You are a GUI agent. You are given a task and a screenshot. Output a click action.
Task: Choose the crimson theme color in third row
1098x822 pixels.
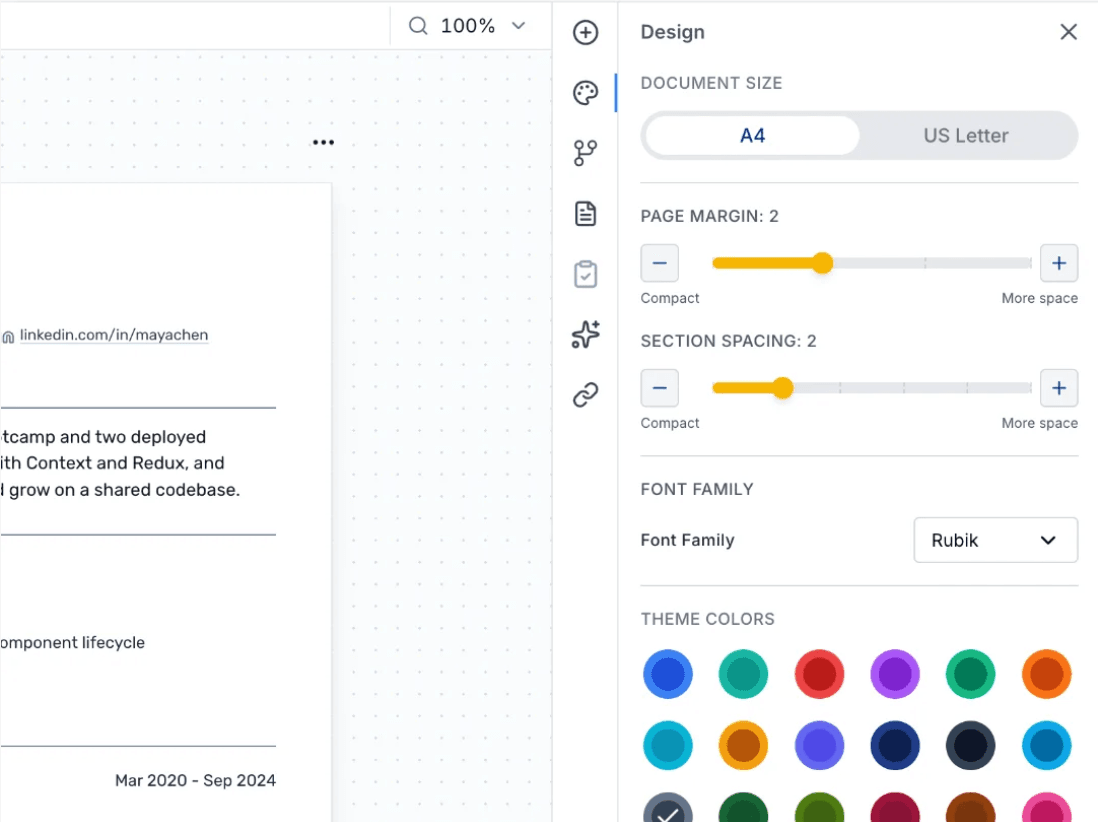click(x=895, y=809)
